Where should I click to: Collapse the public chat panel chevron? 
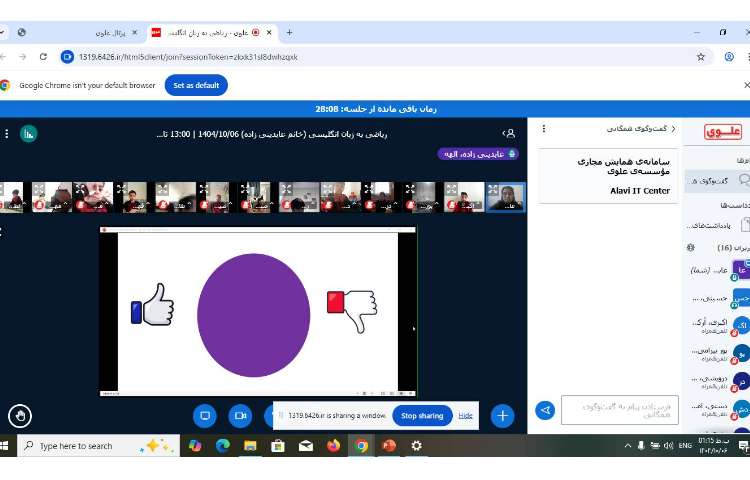673,129
